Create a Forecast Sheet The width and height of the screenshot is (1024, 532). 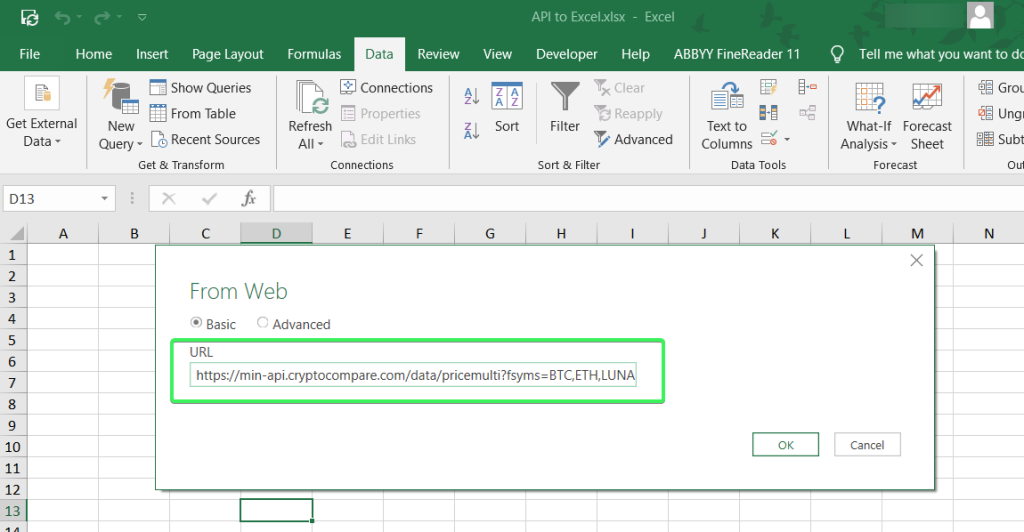click(927, 116)
